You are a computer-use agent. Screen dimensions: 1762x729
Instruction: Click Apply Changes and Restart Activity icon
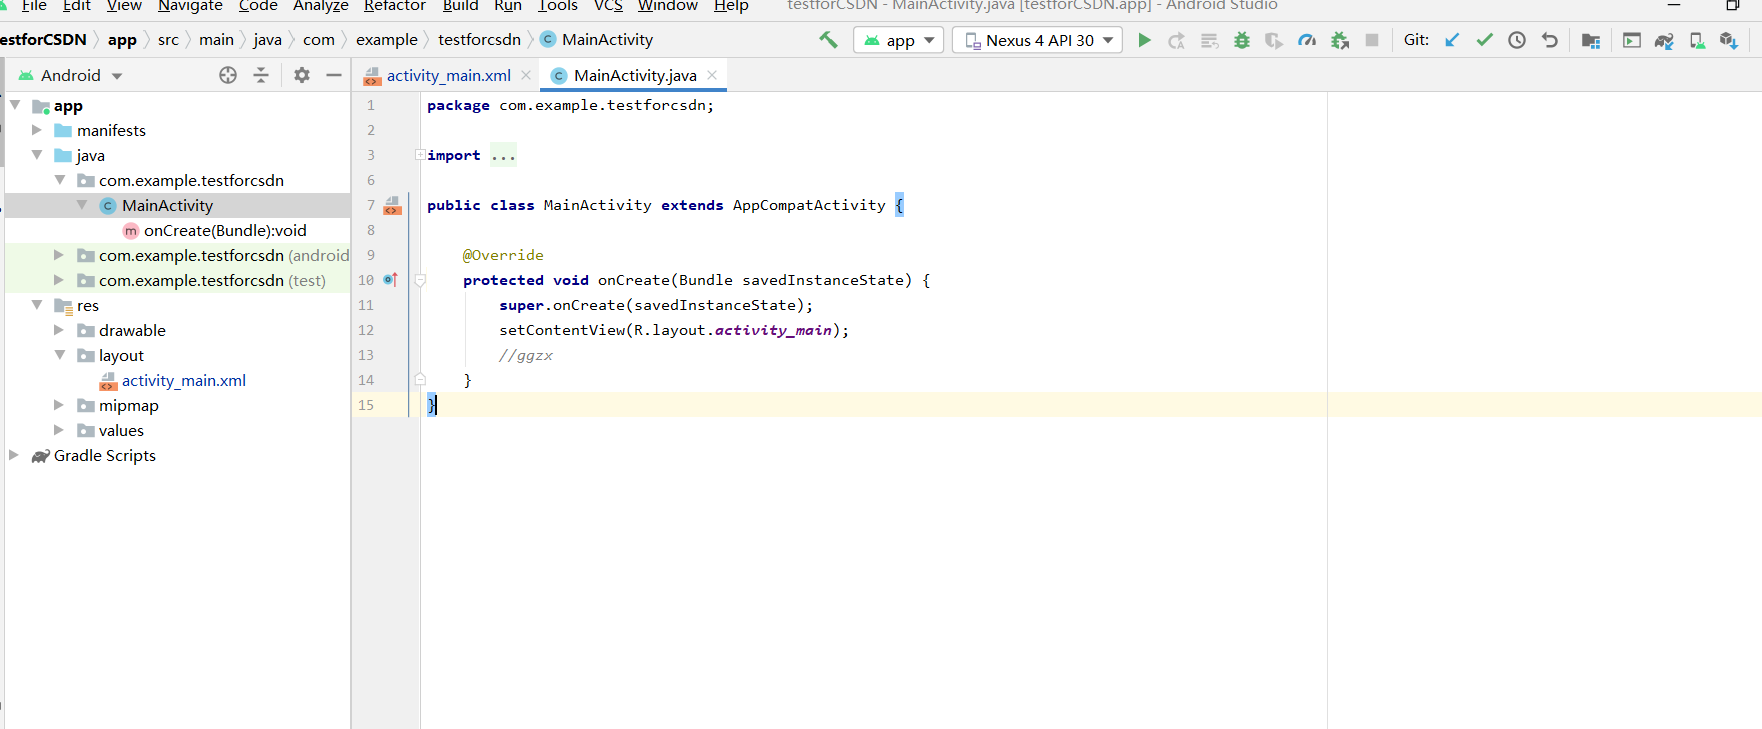1177,40
